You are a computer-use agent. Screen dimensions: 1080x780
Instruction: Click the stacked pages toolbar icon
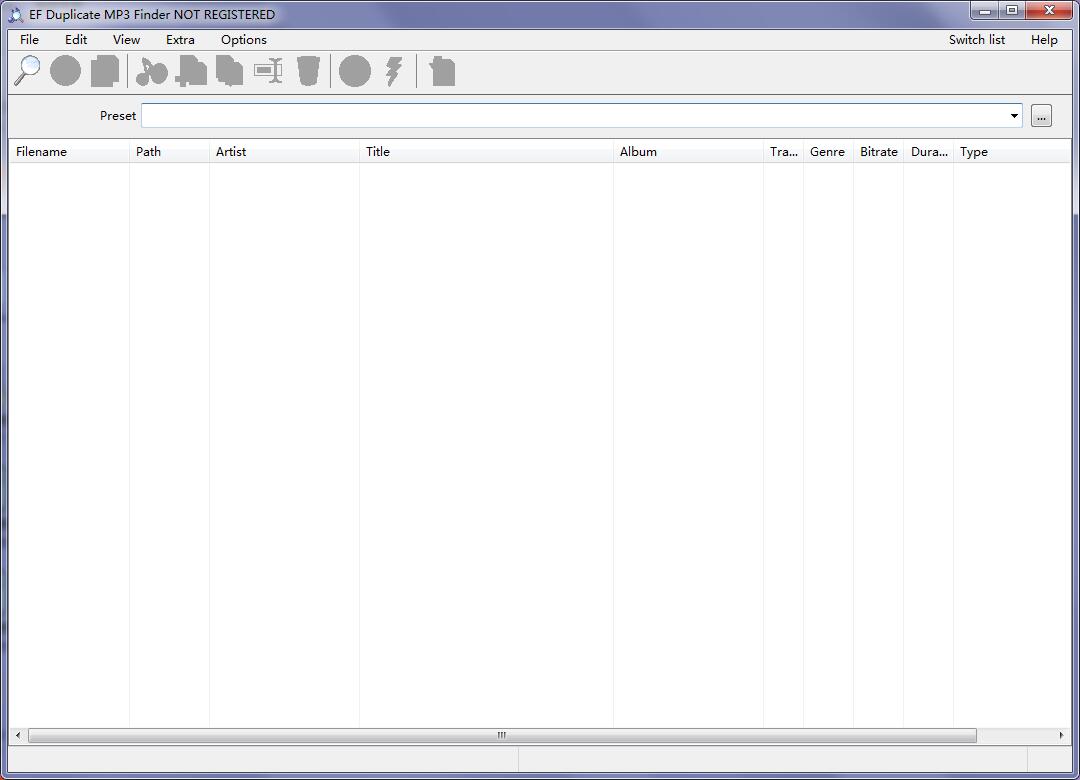[105, 71]
